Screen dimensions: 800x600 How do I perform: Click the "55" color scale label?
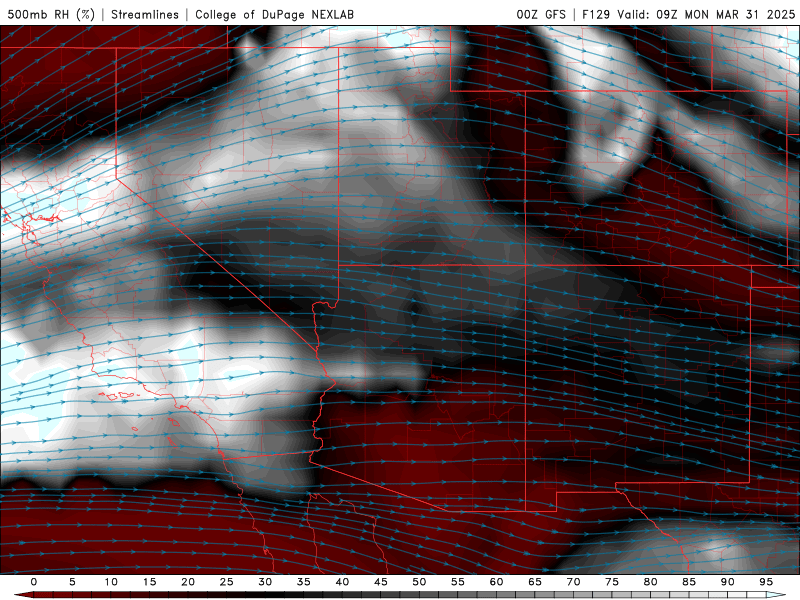(458, 582)
